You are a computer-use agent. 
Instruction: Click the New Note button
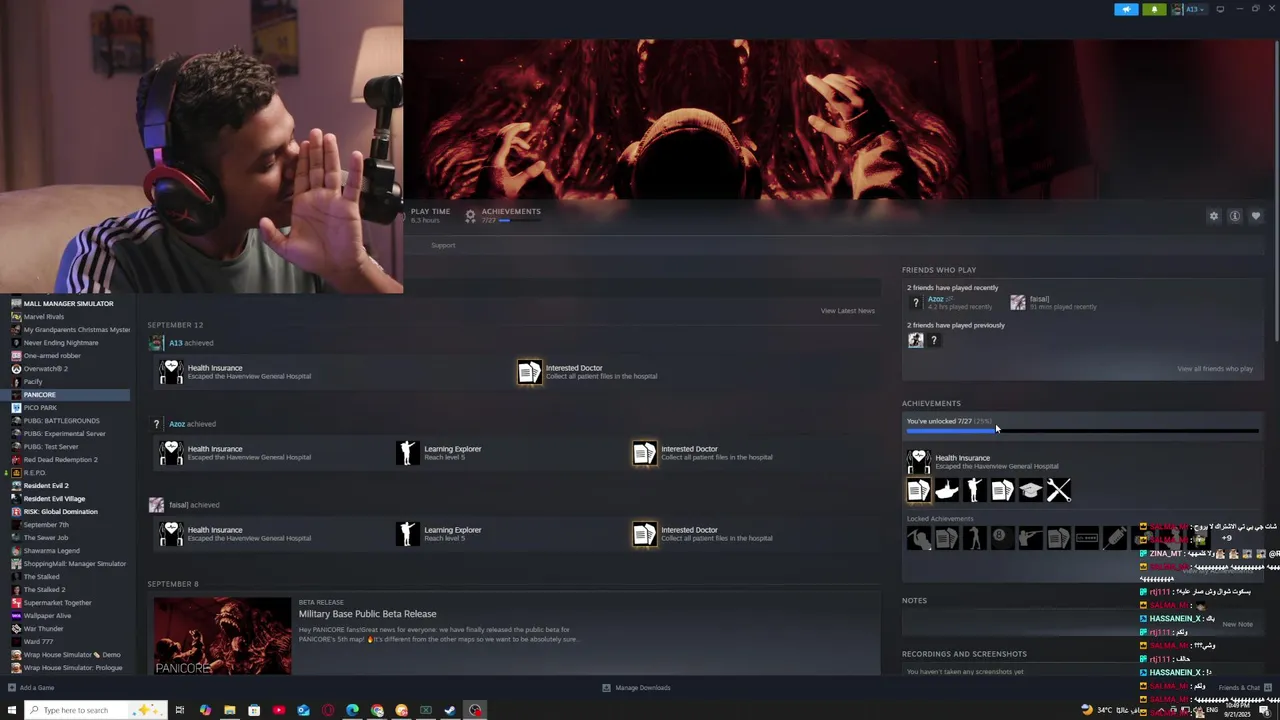click(1237, 624)
